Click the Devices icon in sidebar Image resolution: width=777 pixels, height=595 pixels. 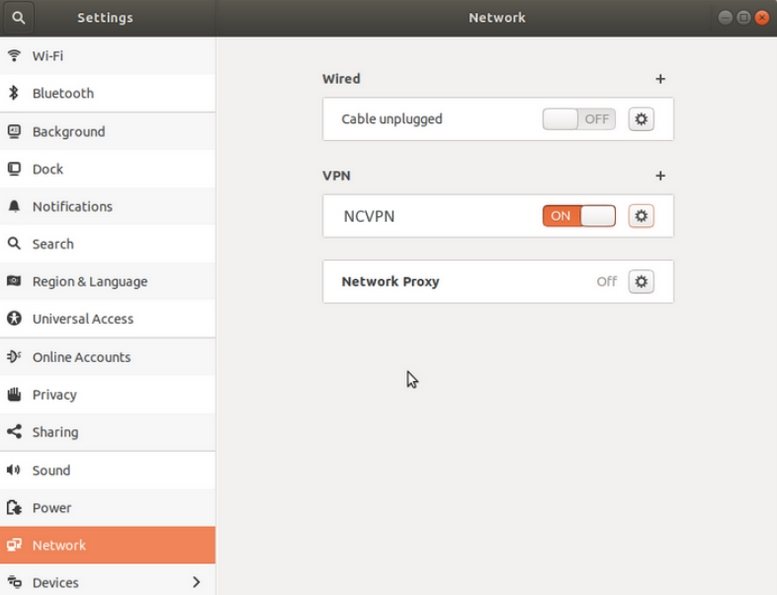click(14, 582)
